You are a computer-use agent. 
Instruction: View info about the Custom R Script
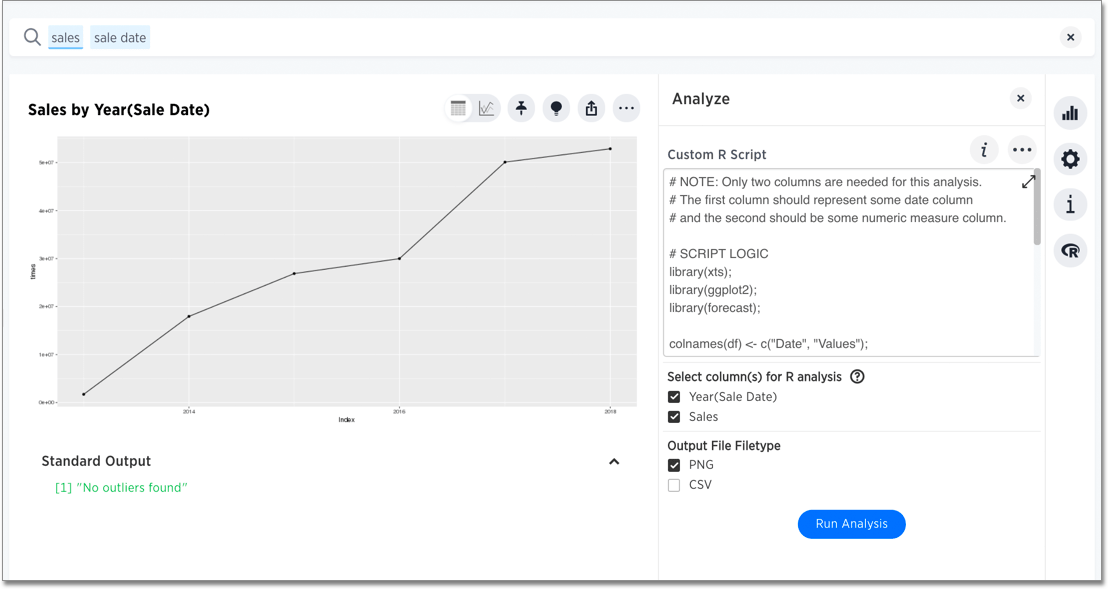[x=984, y=149]
